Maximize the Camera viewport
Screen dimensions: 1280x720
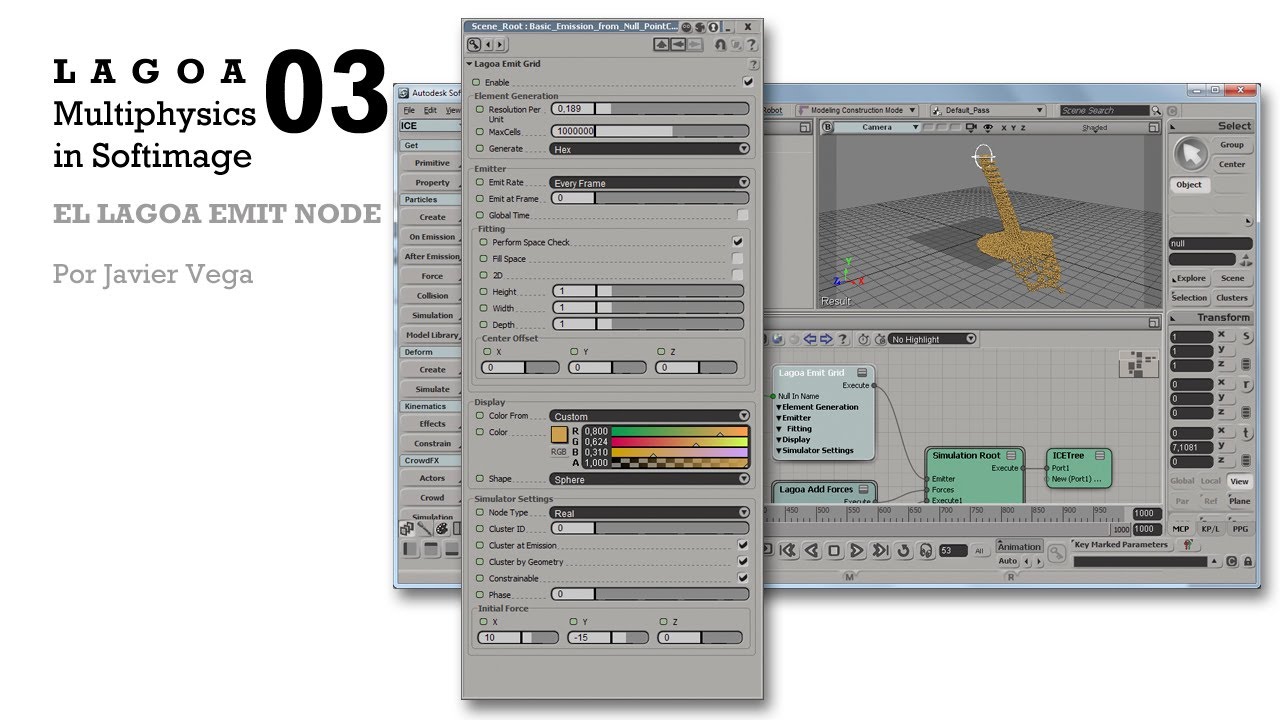1155,127
